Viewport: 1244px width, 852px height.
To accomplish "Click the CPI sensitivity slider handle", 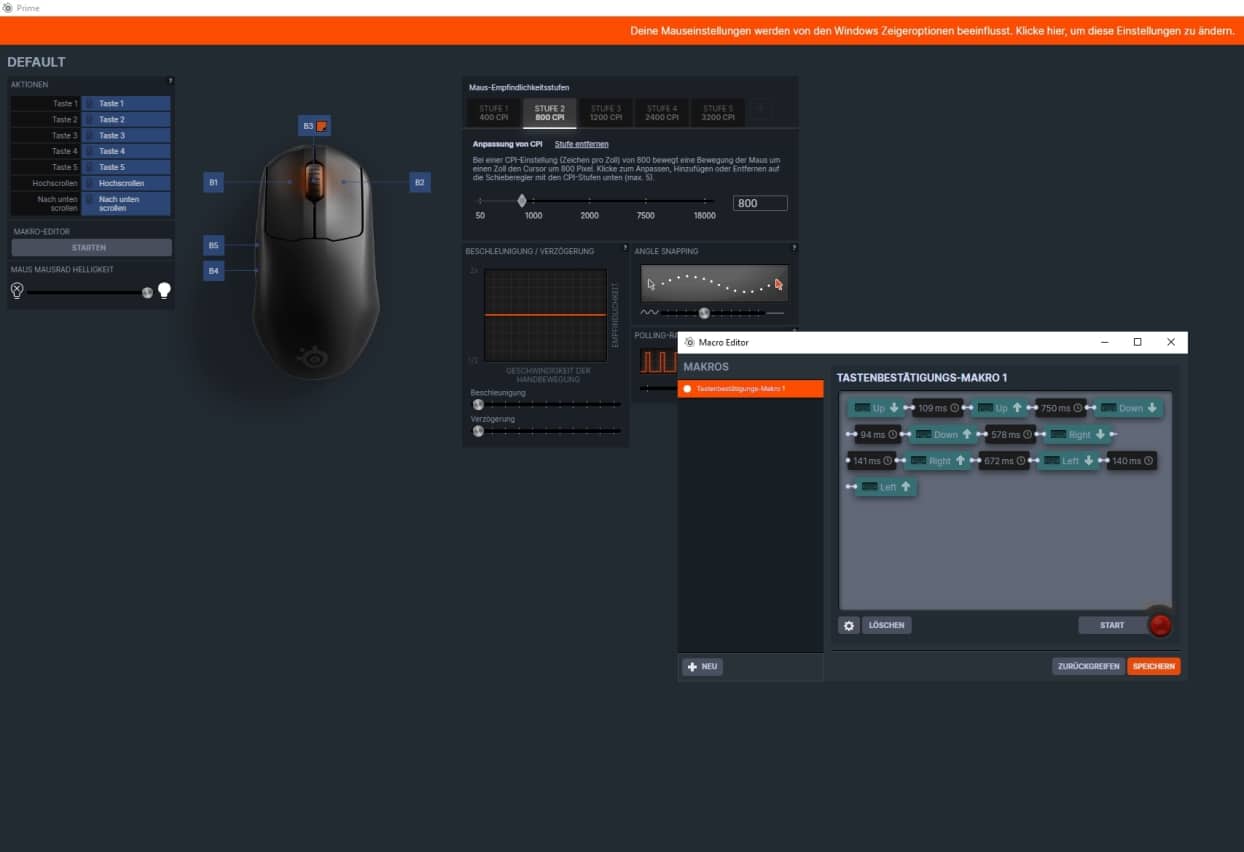I will [x=522, y=201].
